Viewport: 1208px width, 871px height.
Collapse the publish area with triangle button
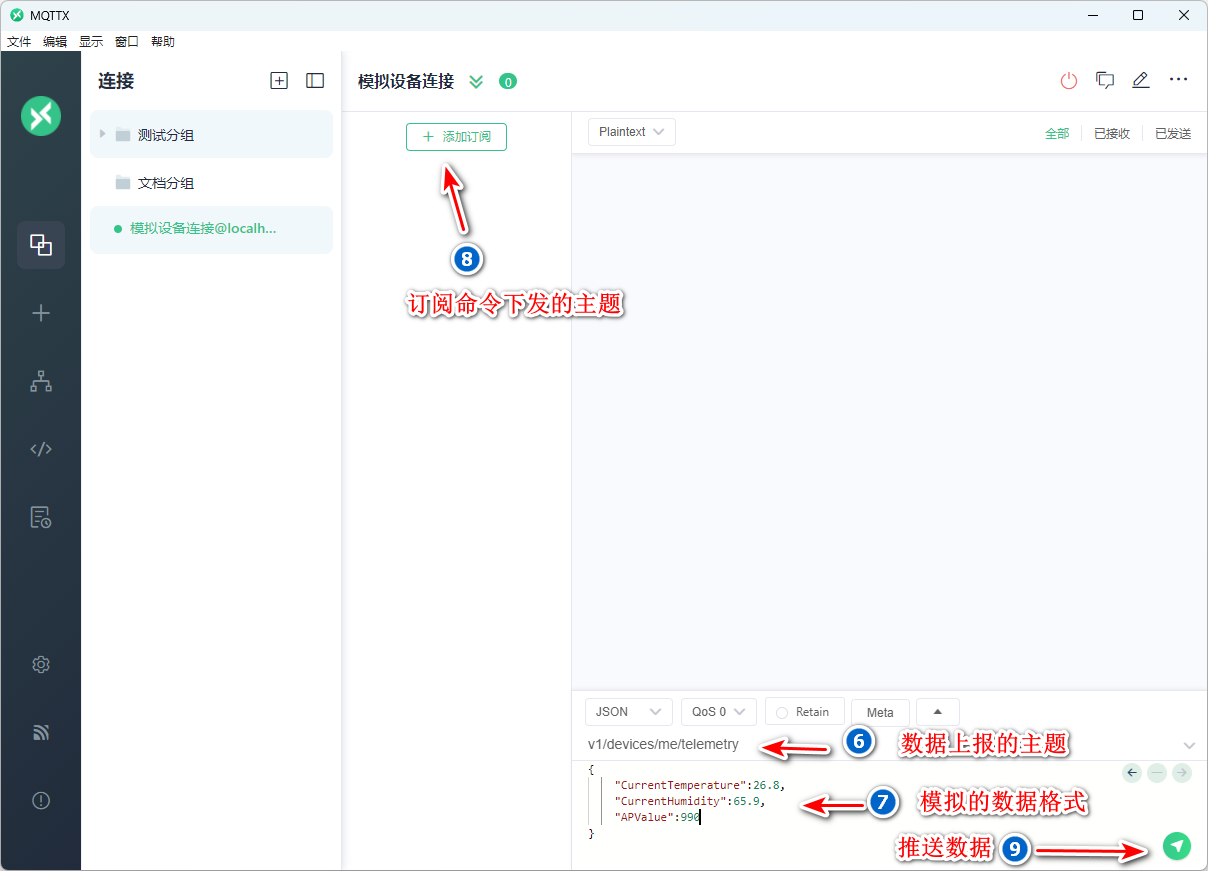937,711
